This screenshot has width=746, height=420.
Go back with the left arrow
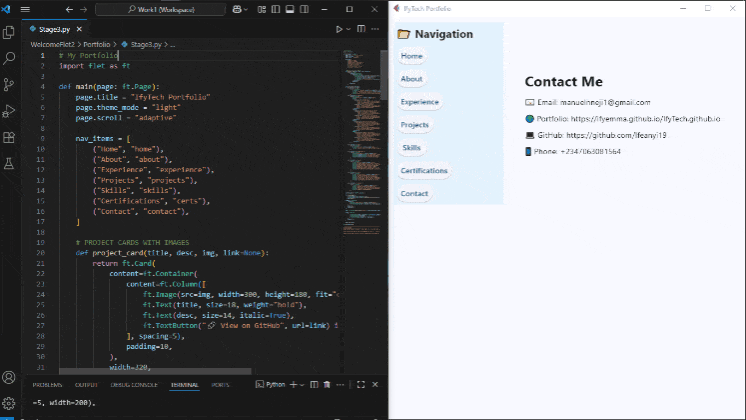(x=69, y=9)
